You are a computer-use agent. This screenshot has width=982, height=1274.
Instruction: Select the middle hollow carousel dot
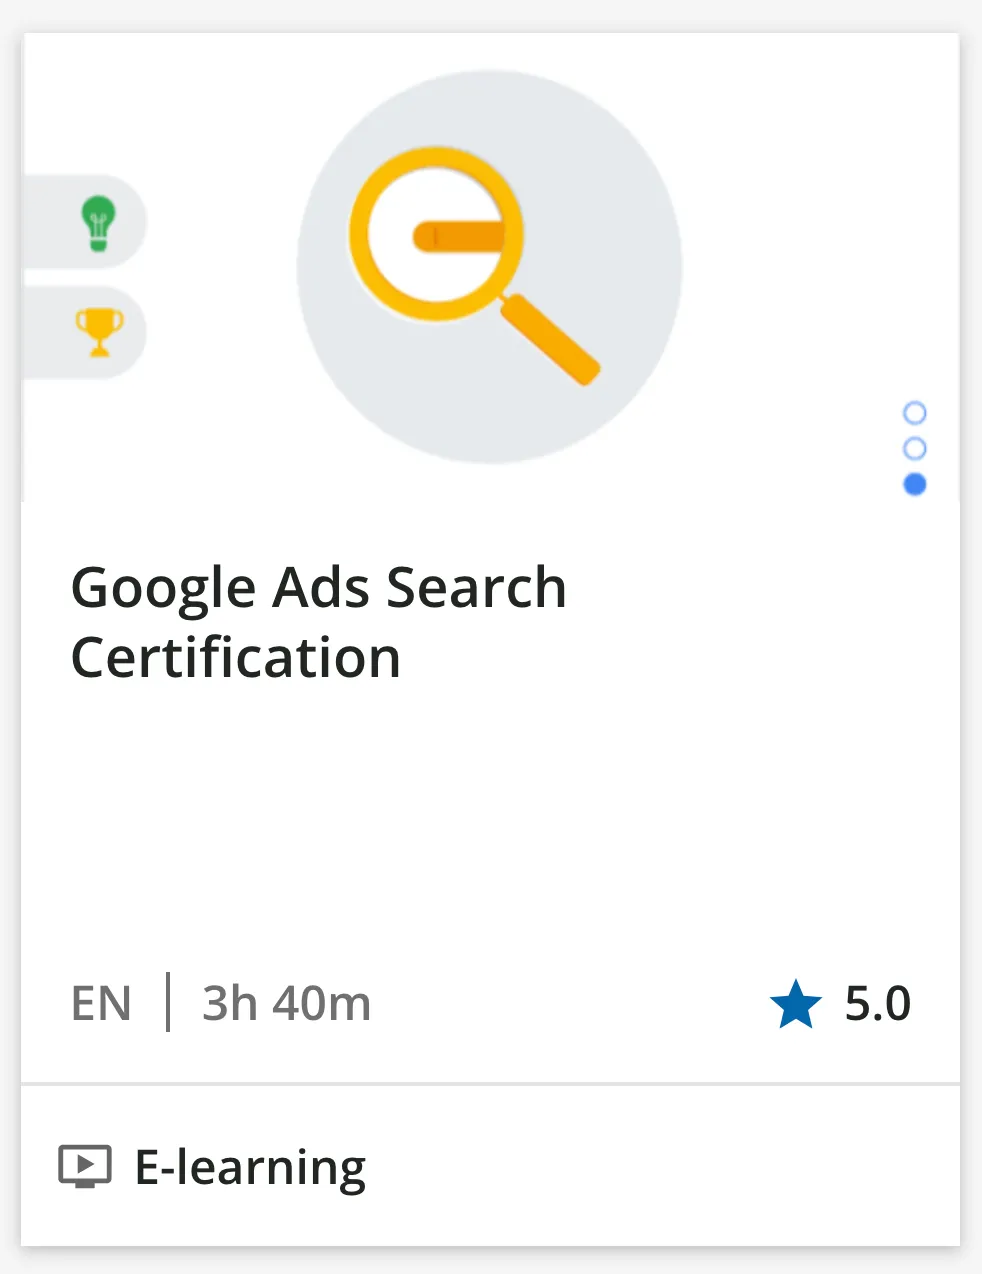coord(914,448)
